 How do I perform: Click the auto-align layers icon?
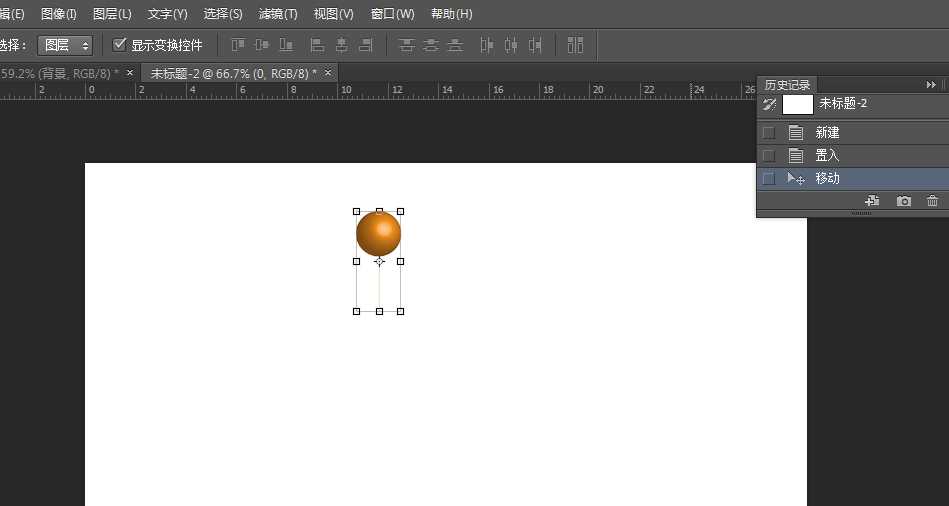pos(575,45)
